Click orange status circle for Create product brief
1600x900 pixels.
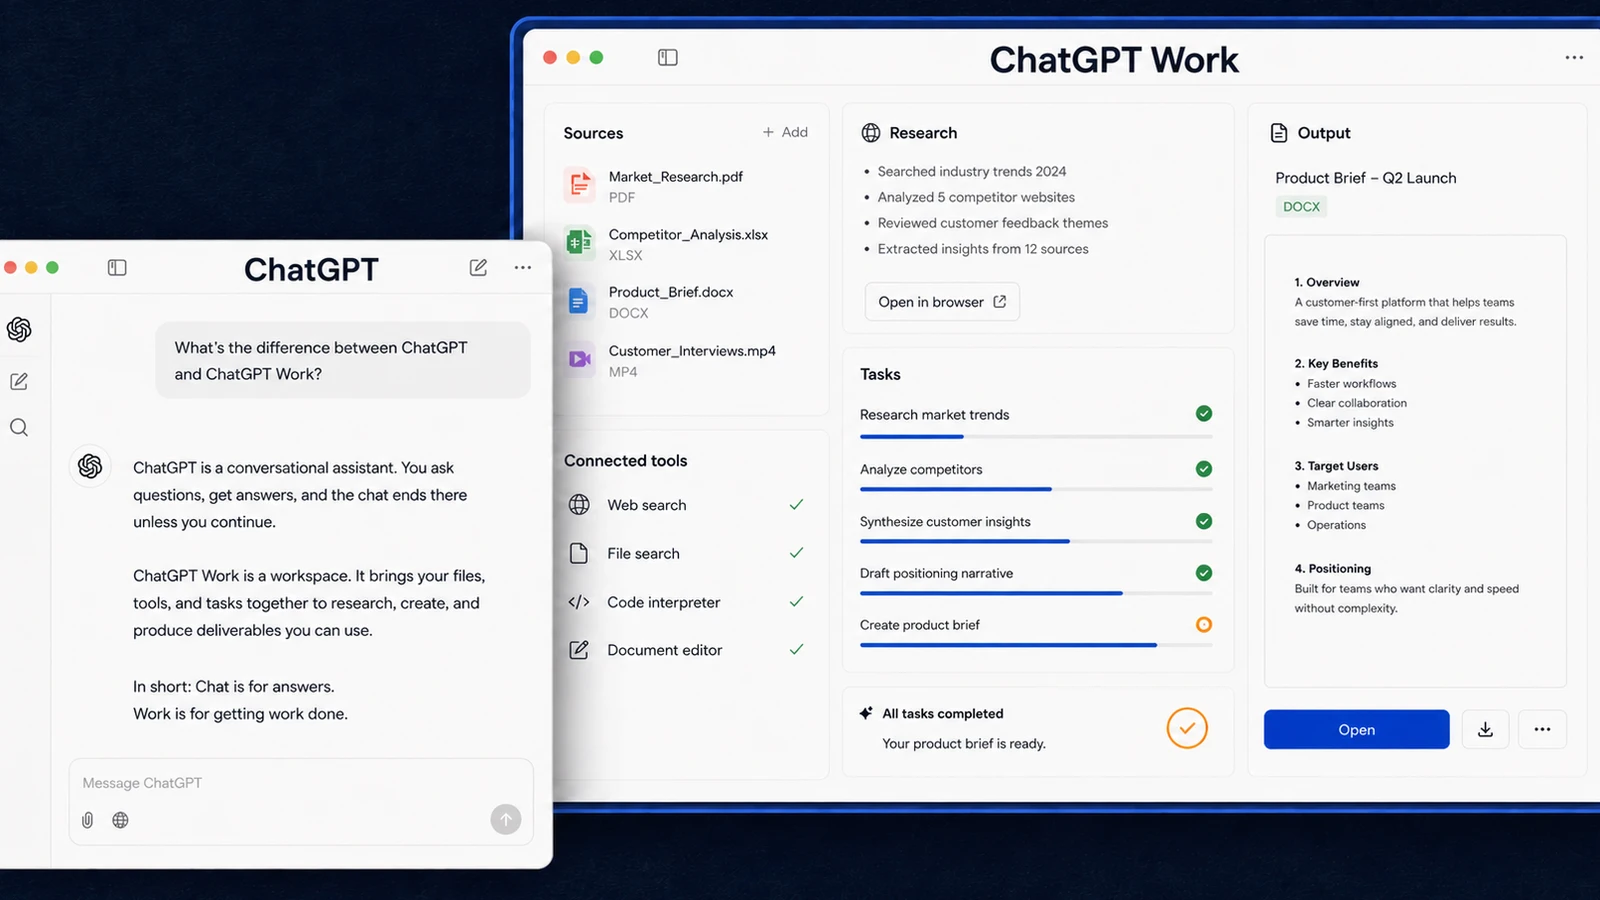pyautogui.click(x=1204, y=625)
